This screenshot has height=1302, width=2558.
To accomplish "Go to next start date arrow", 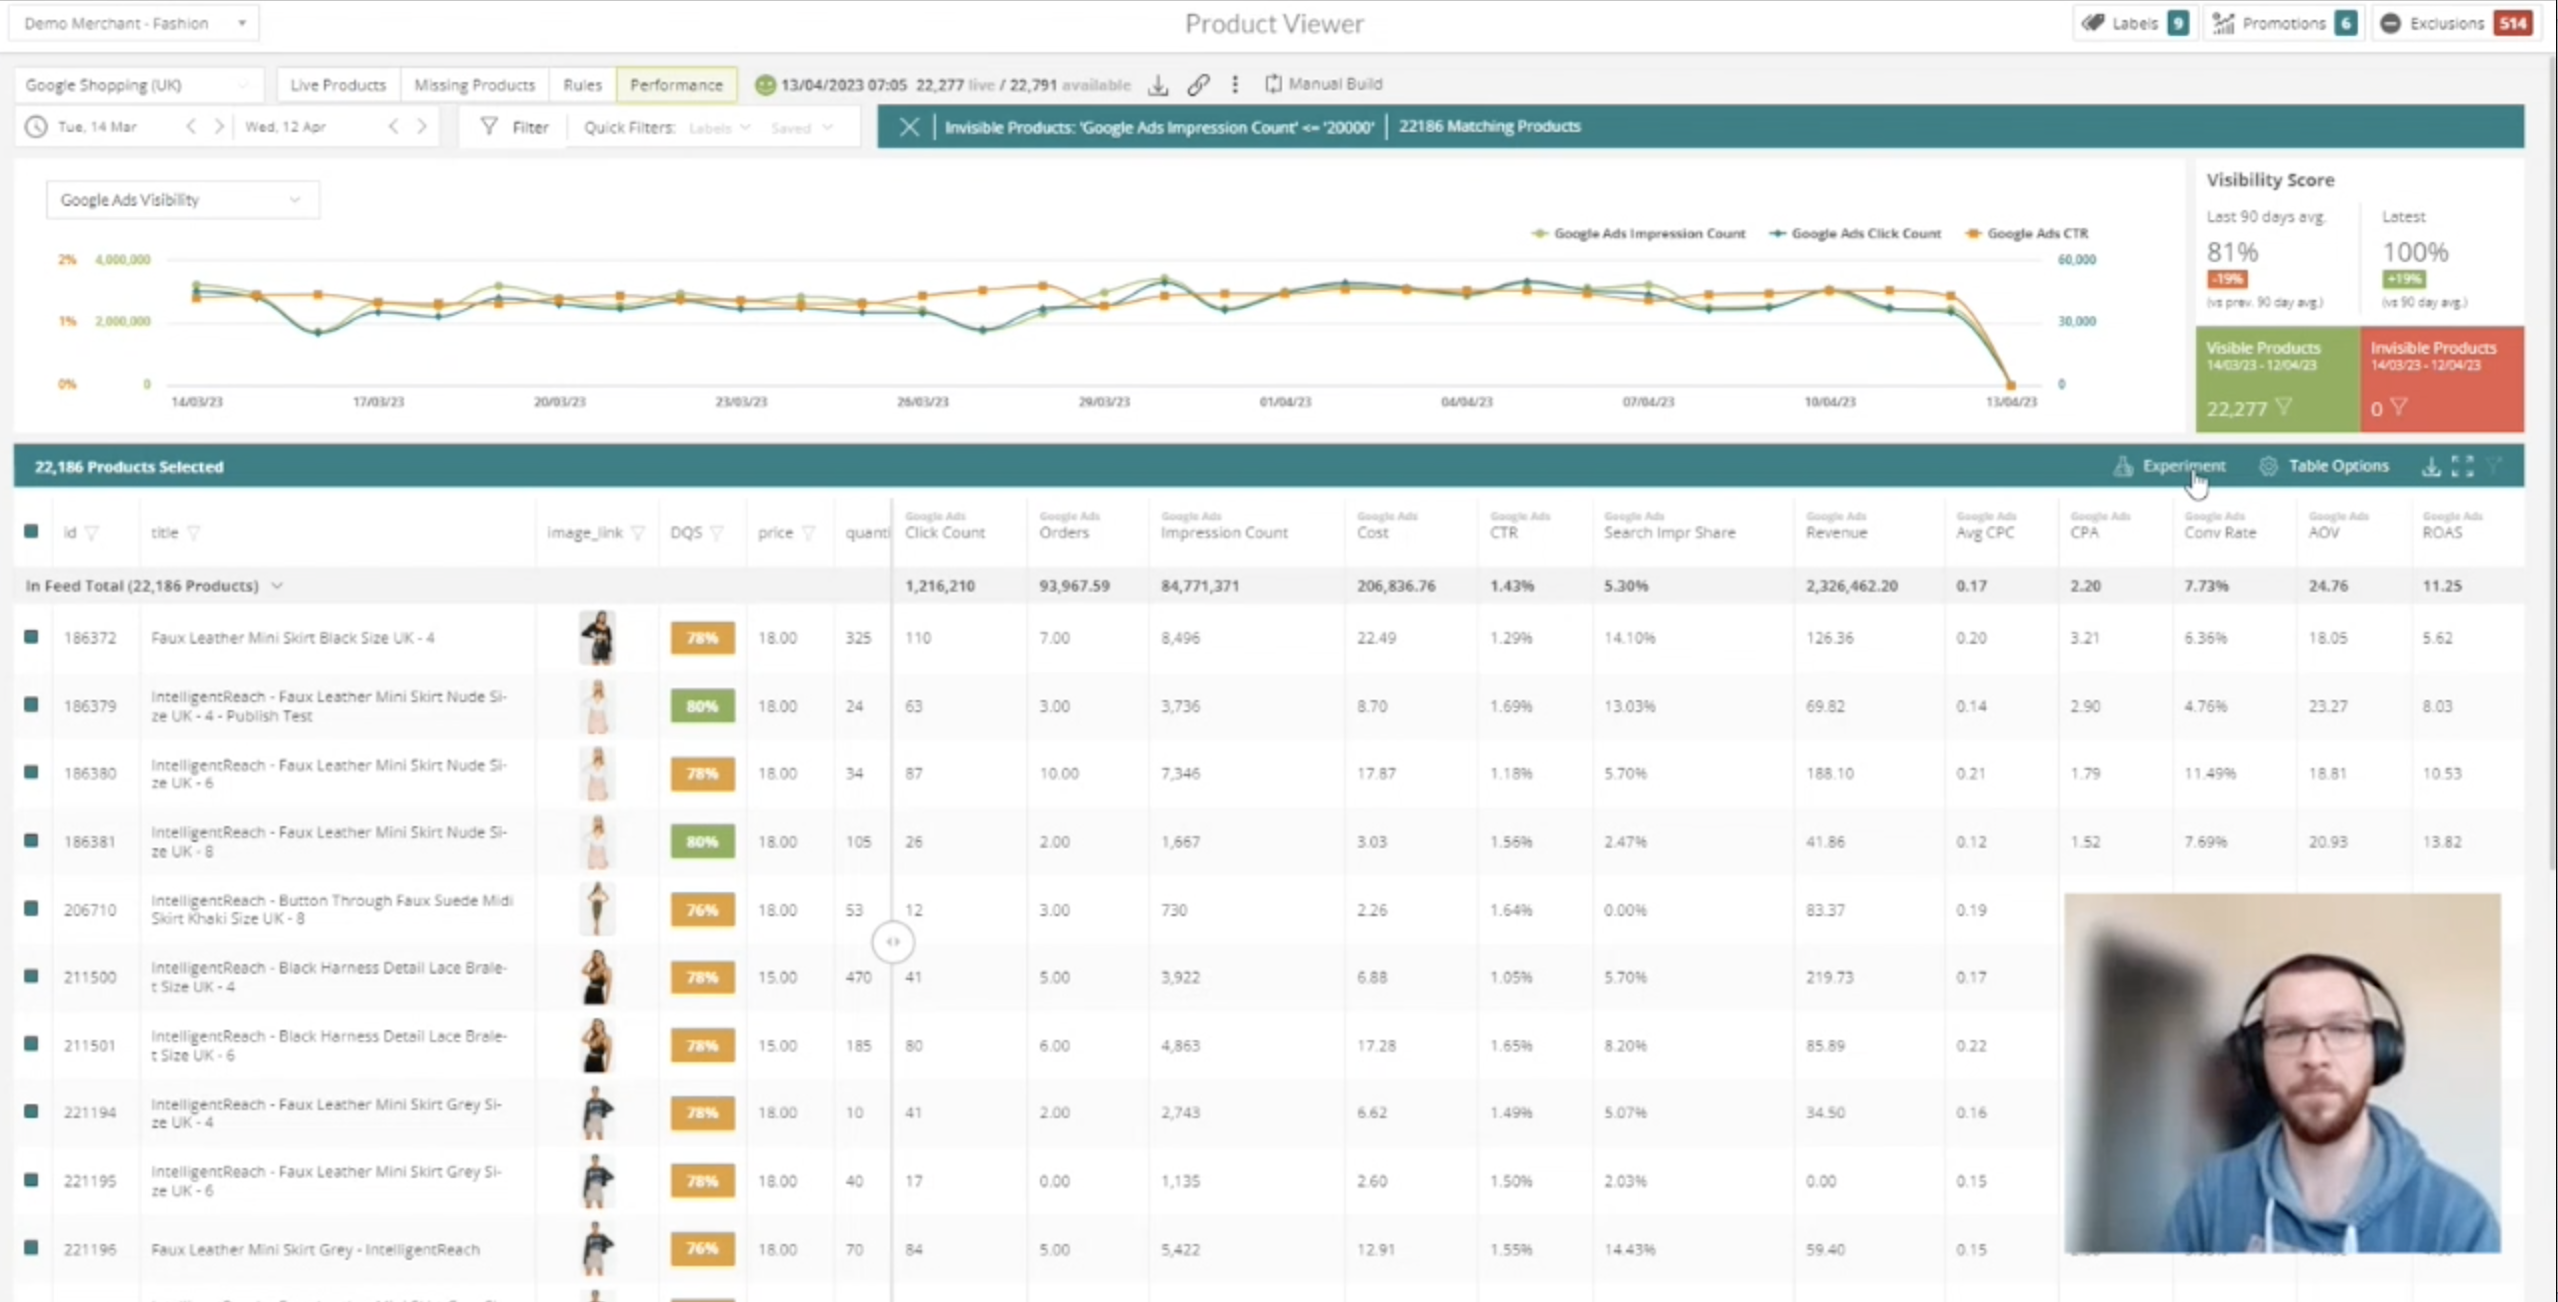I will [218, 127].
